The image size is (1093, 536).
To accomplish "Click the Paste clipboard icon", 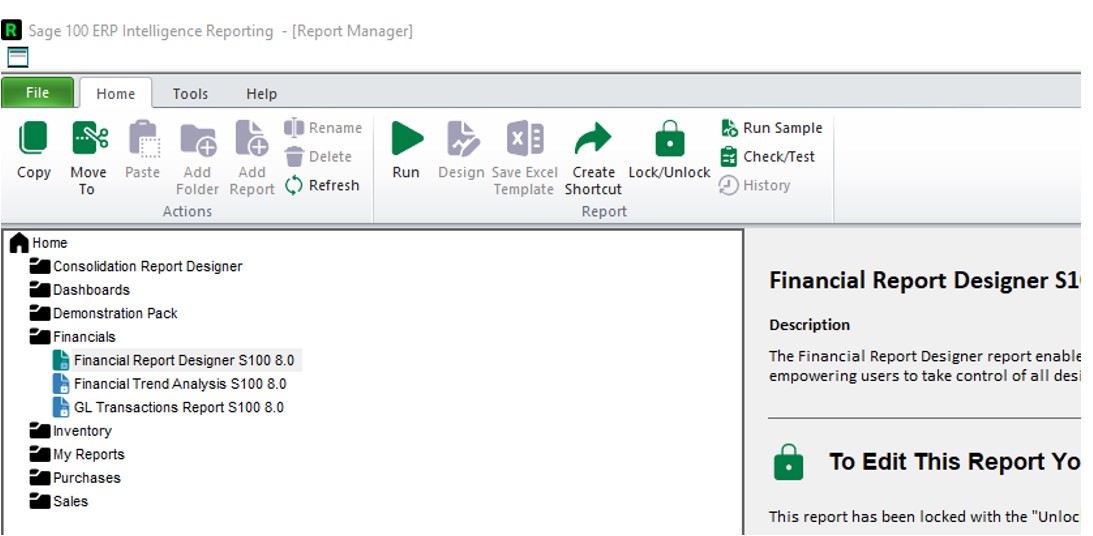I will point(144,138).
